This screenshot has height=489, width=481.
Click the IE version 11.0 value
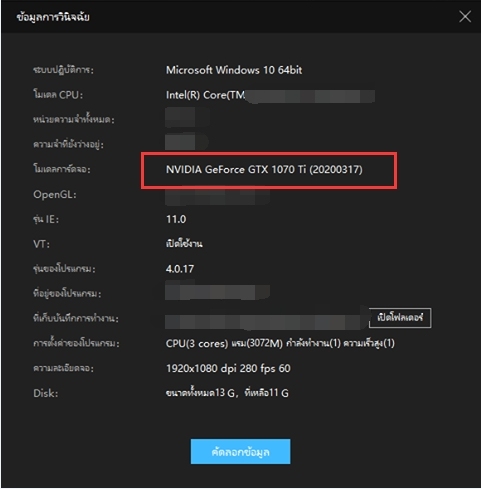pyautogui.click(x=176, y=219)
